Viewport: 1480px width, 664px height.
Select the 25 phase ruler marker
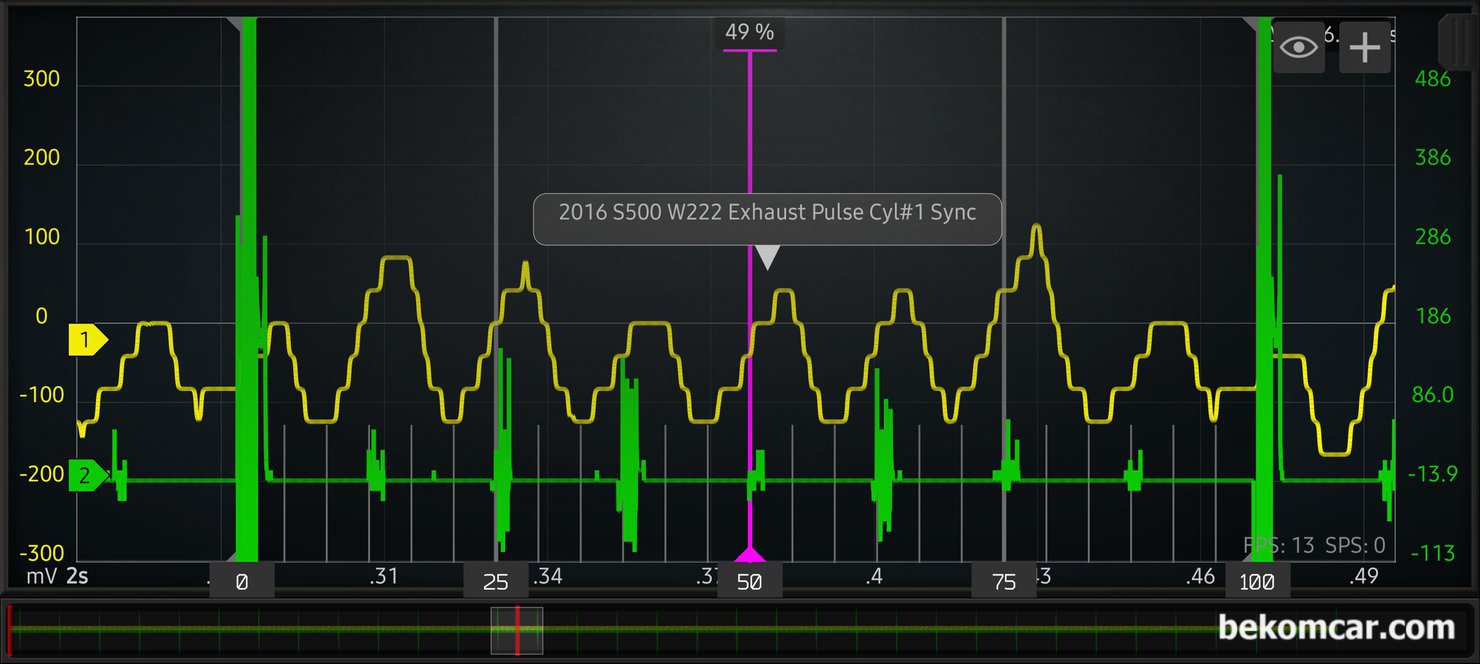(496, 581)
